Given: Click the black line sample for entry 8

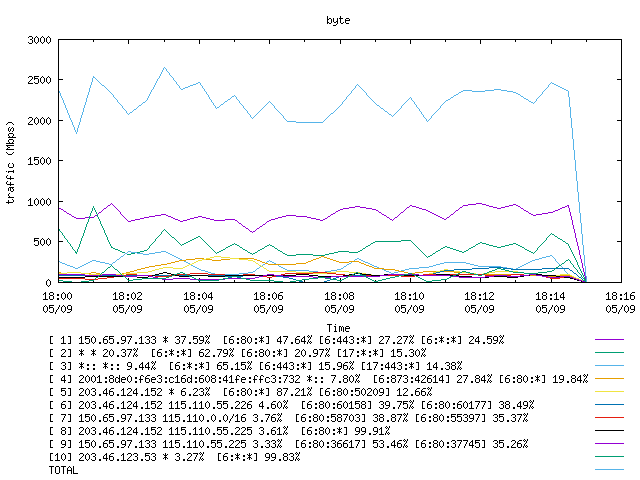Looking at the screenshot, I should pyautogui.click(x=609, y=431).
